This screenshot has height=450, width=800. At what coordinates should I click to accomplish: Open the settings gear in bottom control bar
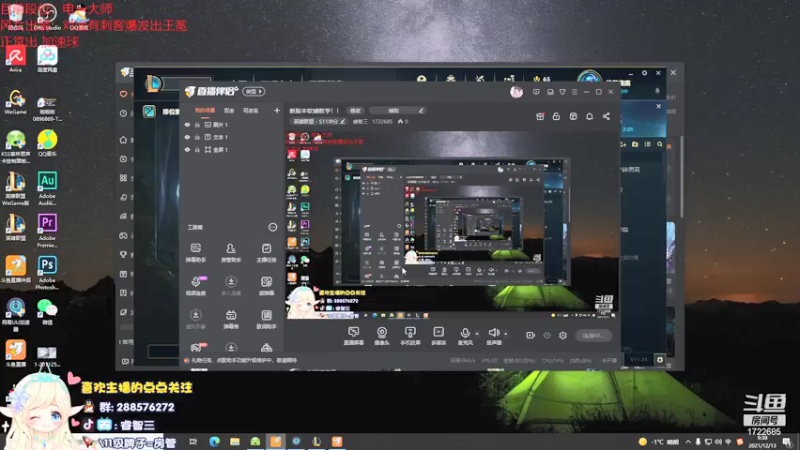tap(563, 335)
